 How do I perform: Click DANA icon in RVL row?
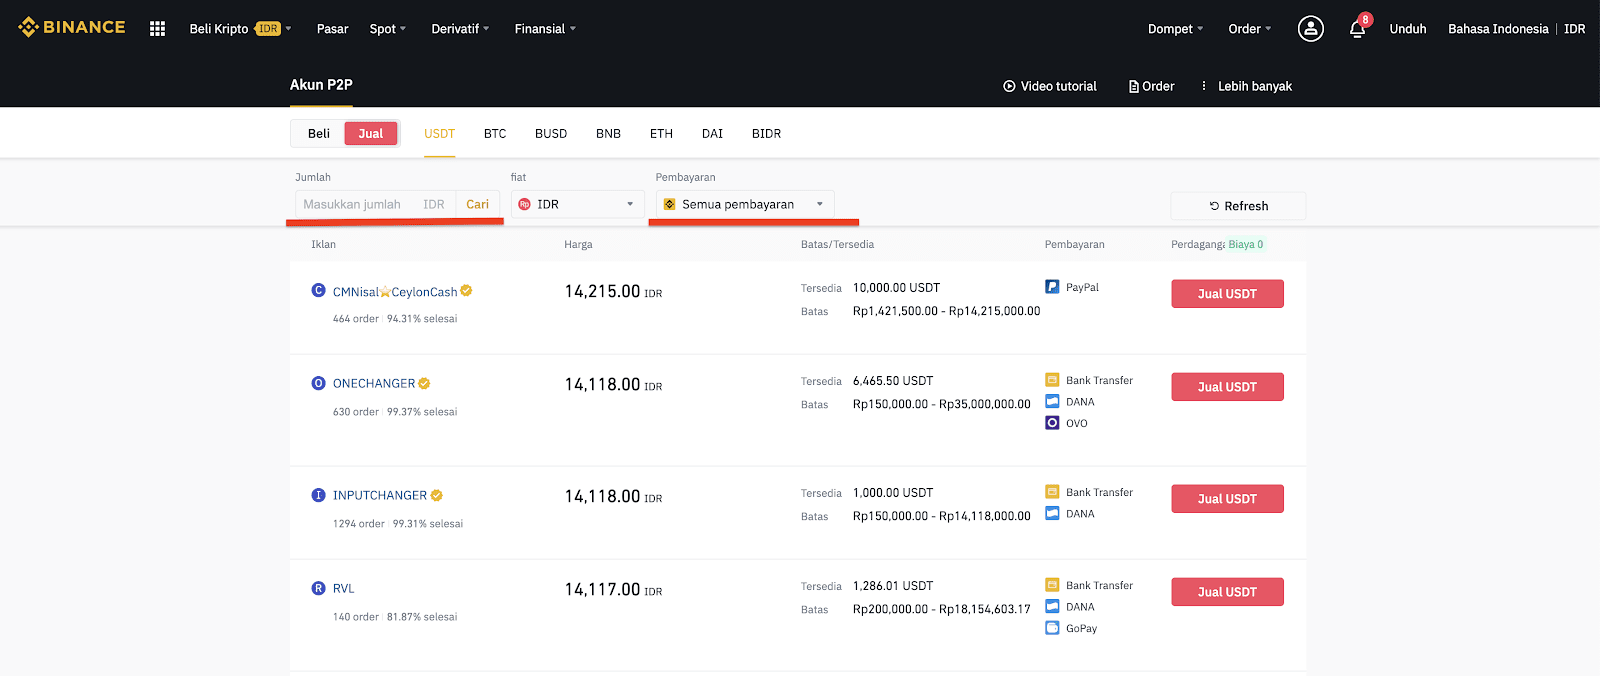[1052, 606]
